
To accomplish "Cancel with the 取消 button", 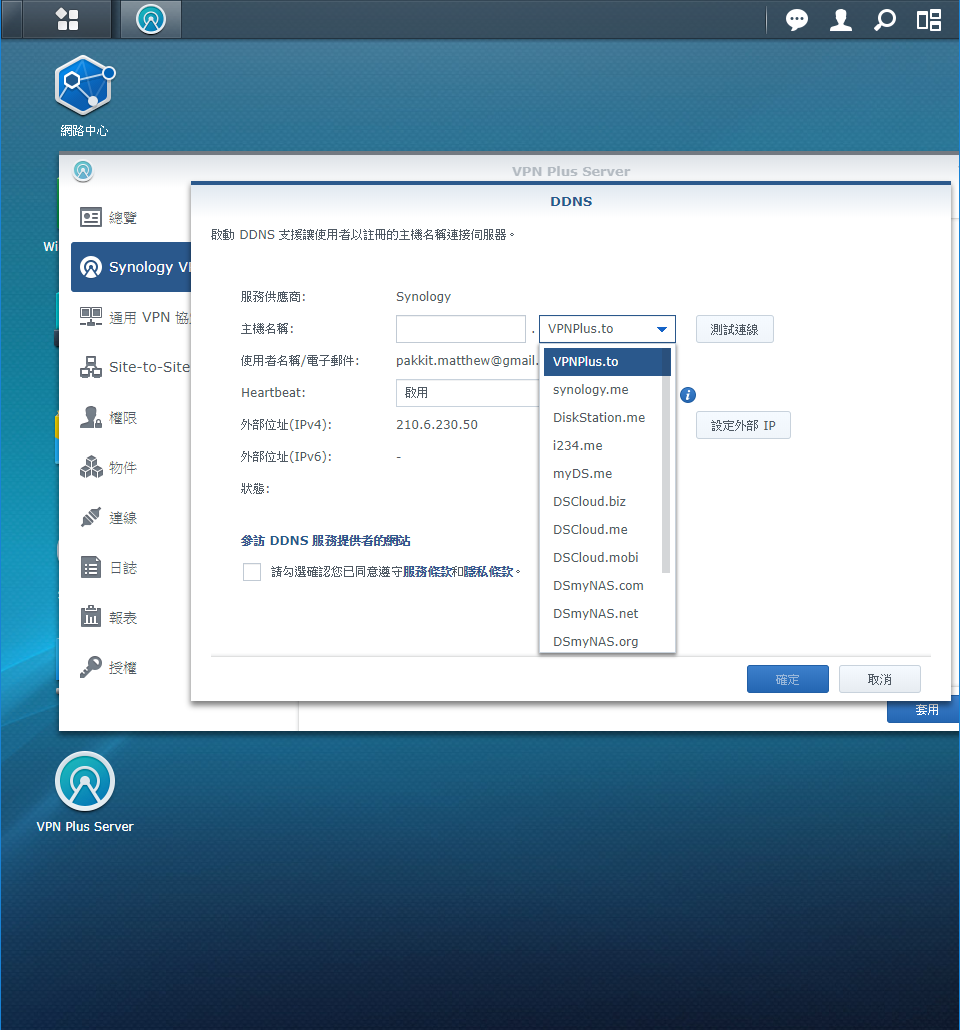I will (880, 679).
